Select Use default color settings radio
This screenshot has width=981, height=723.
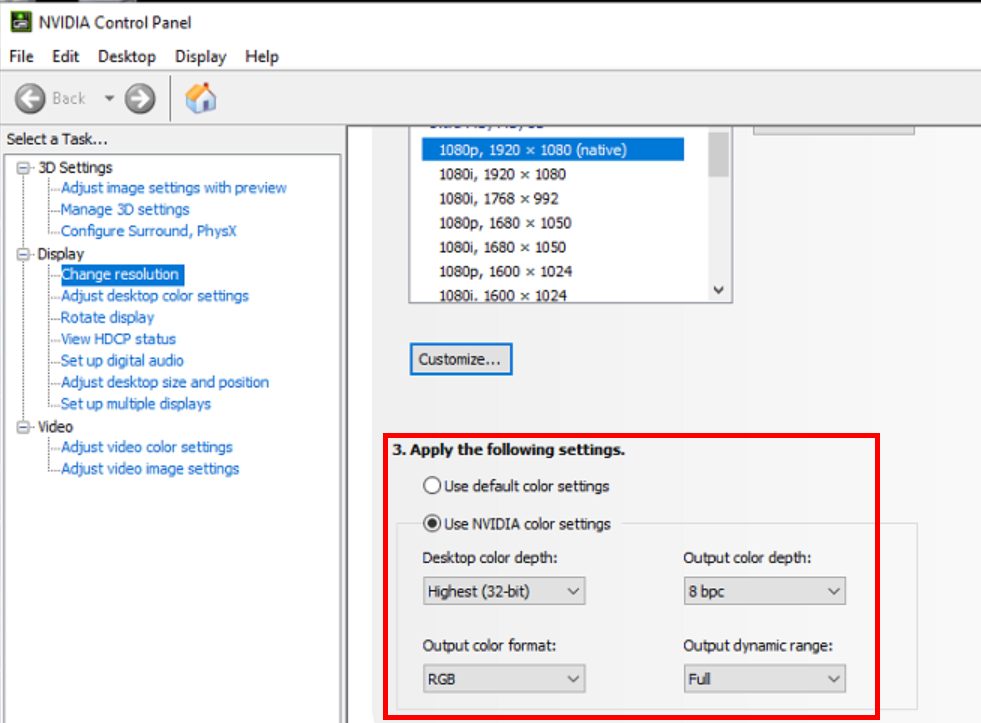[432, 486]
